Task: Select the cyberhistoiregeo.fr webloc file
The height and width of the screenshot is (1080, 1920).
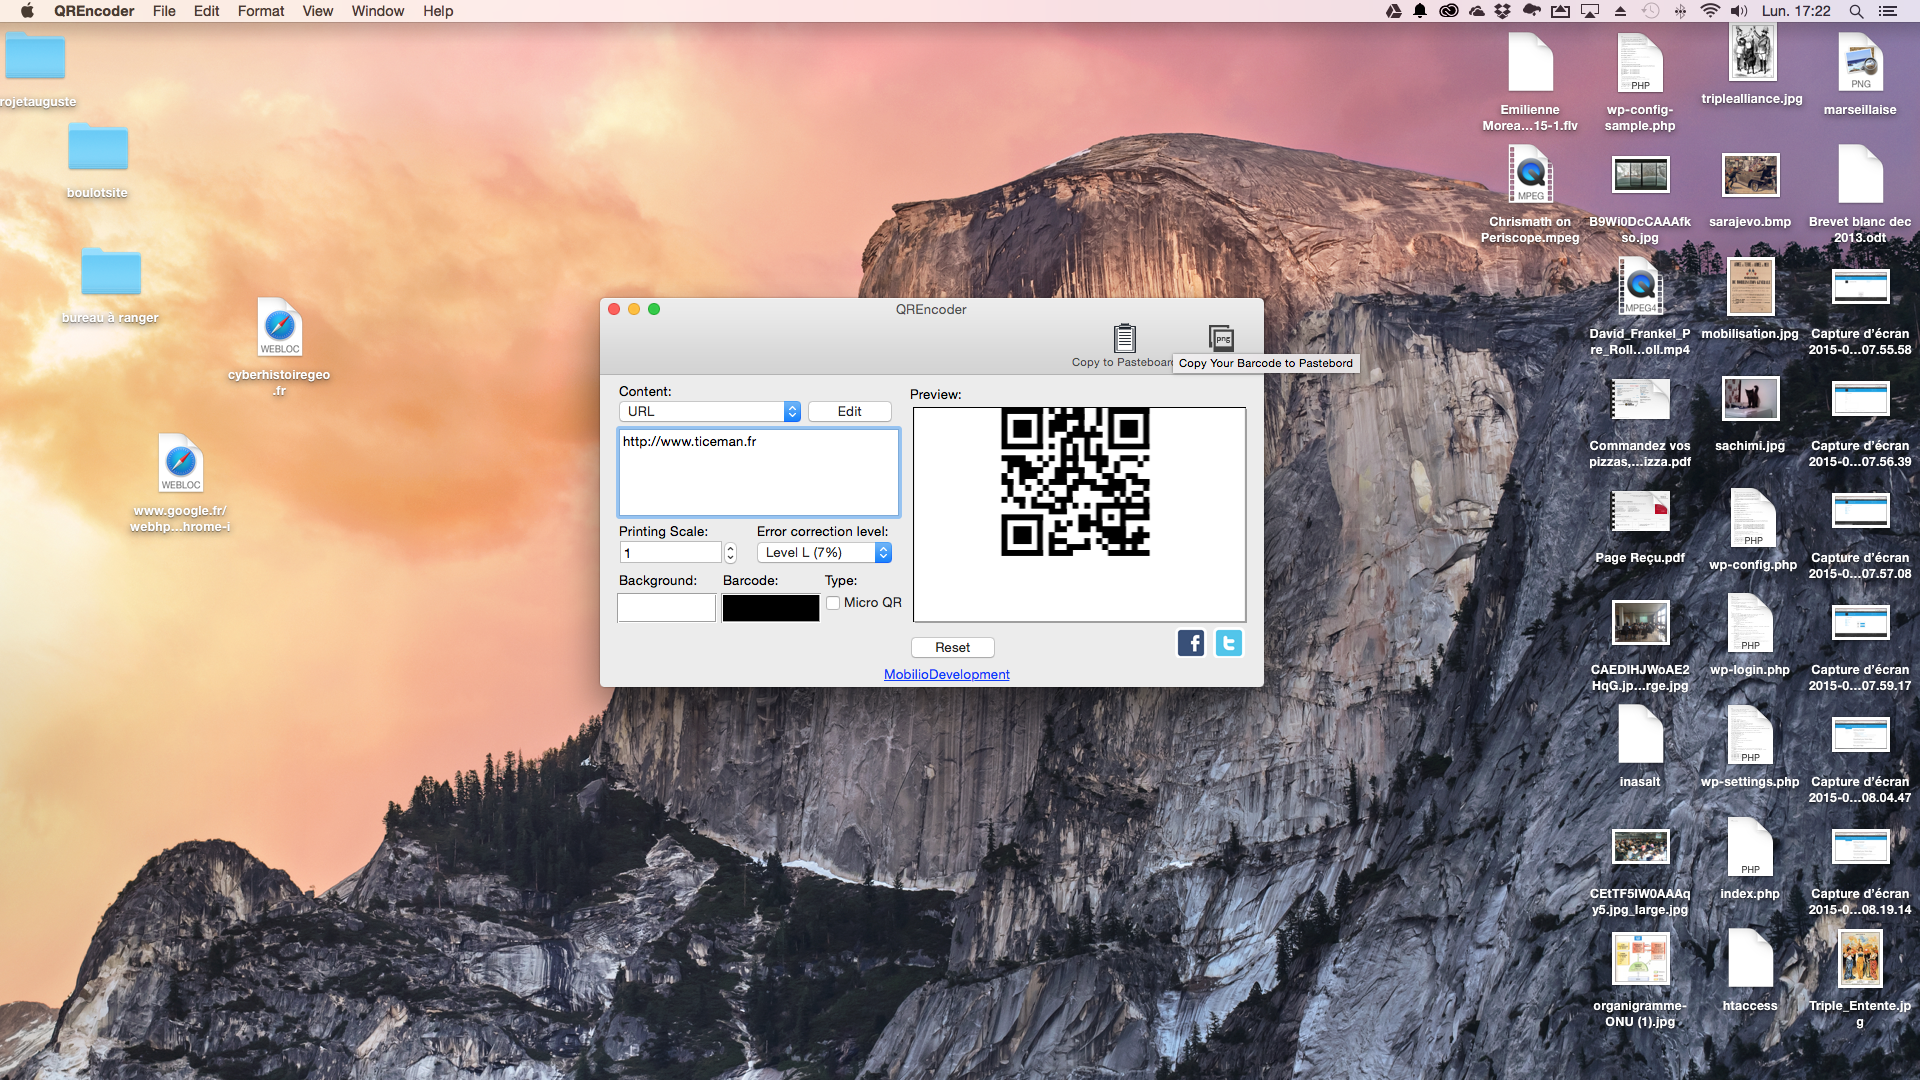Action: coord(279,328)
